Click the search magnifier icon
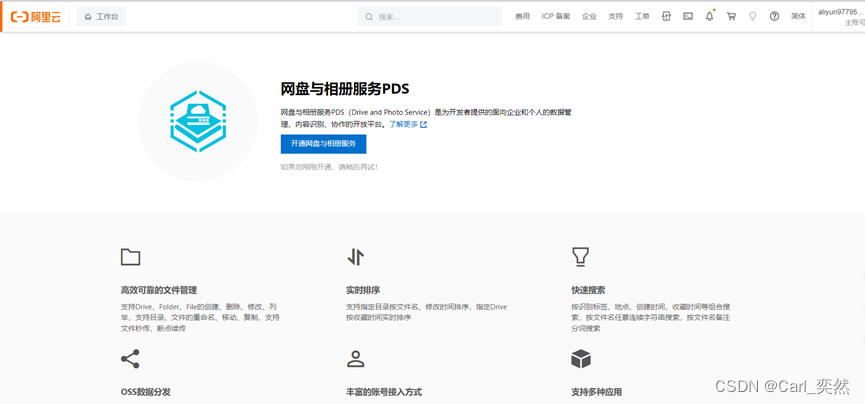865x404 pixels. tap(369, 17)
